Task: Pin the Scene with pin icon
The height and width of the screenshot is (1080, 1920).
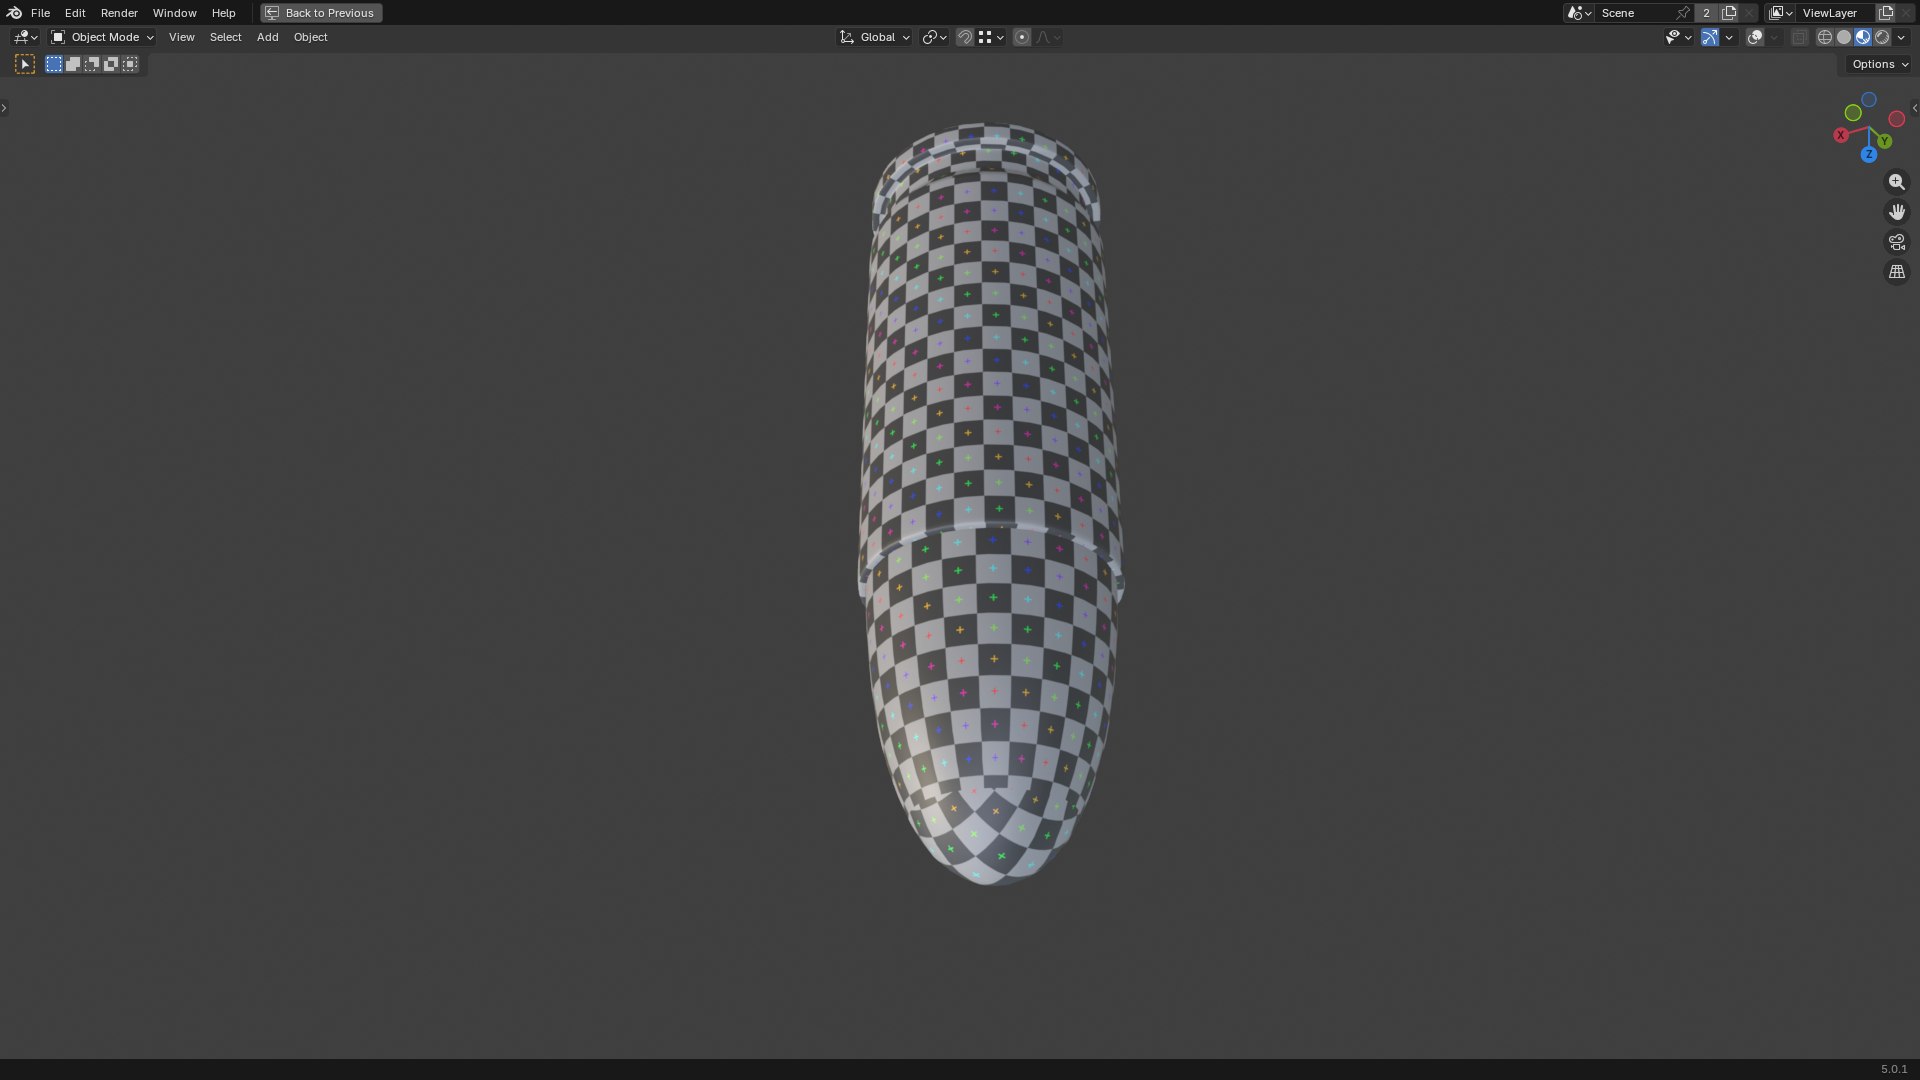Action: 1683,13
